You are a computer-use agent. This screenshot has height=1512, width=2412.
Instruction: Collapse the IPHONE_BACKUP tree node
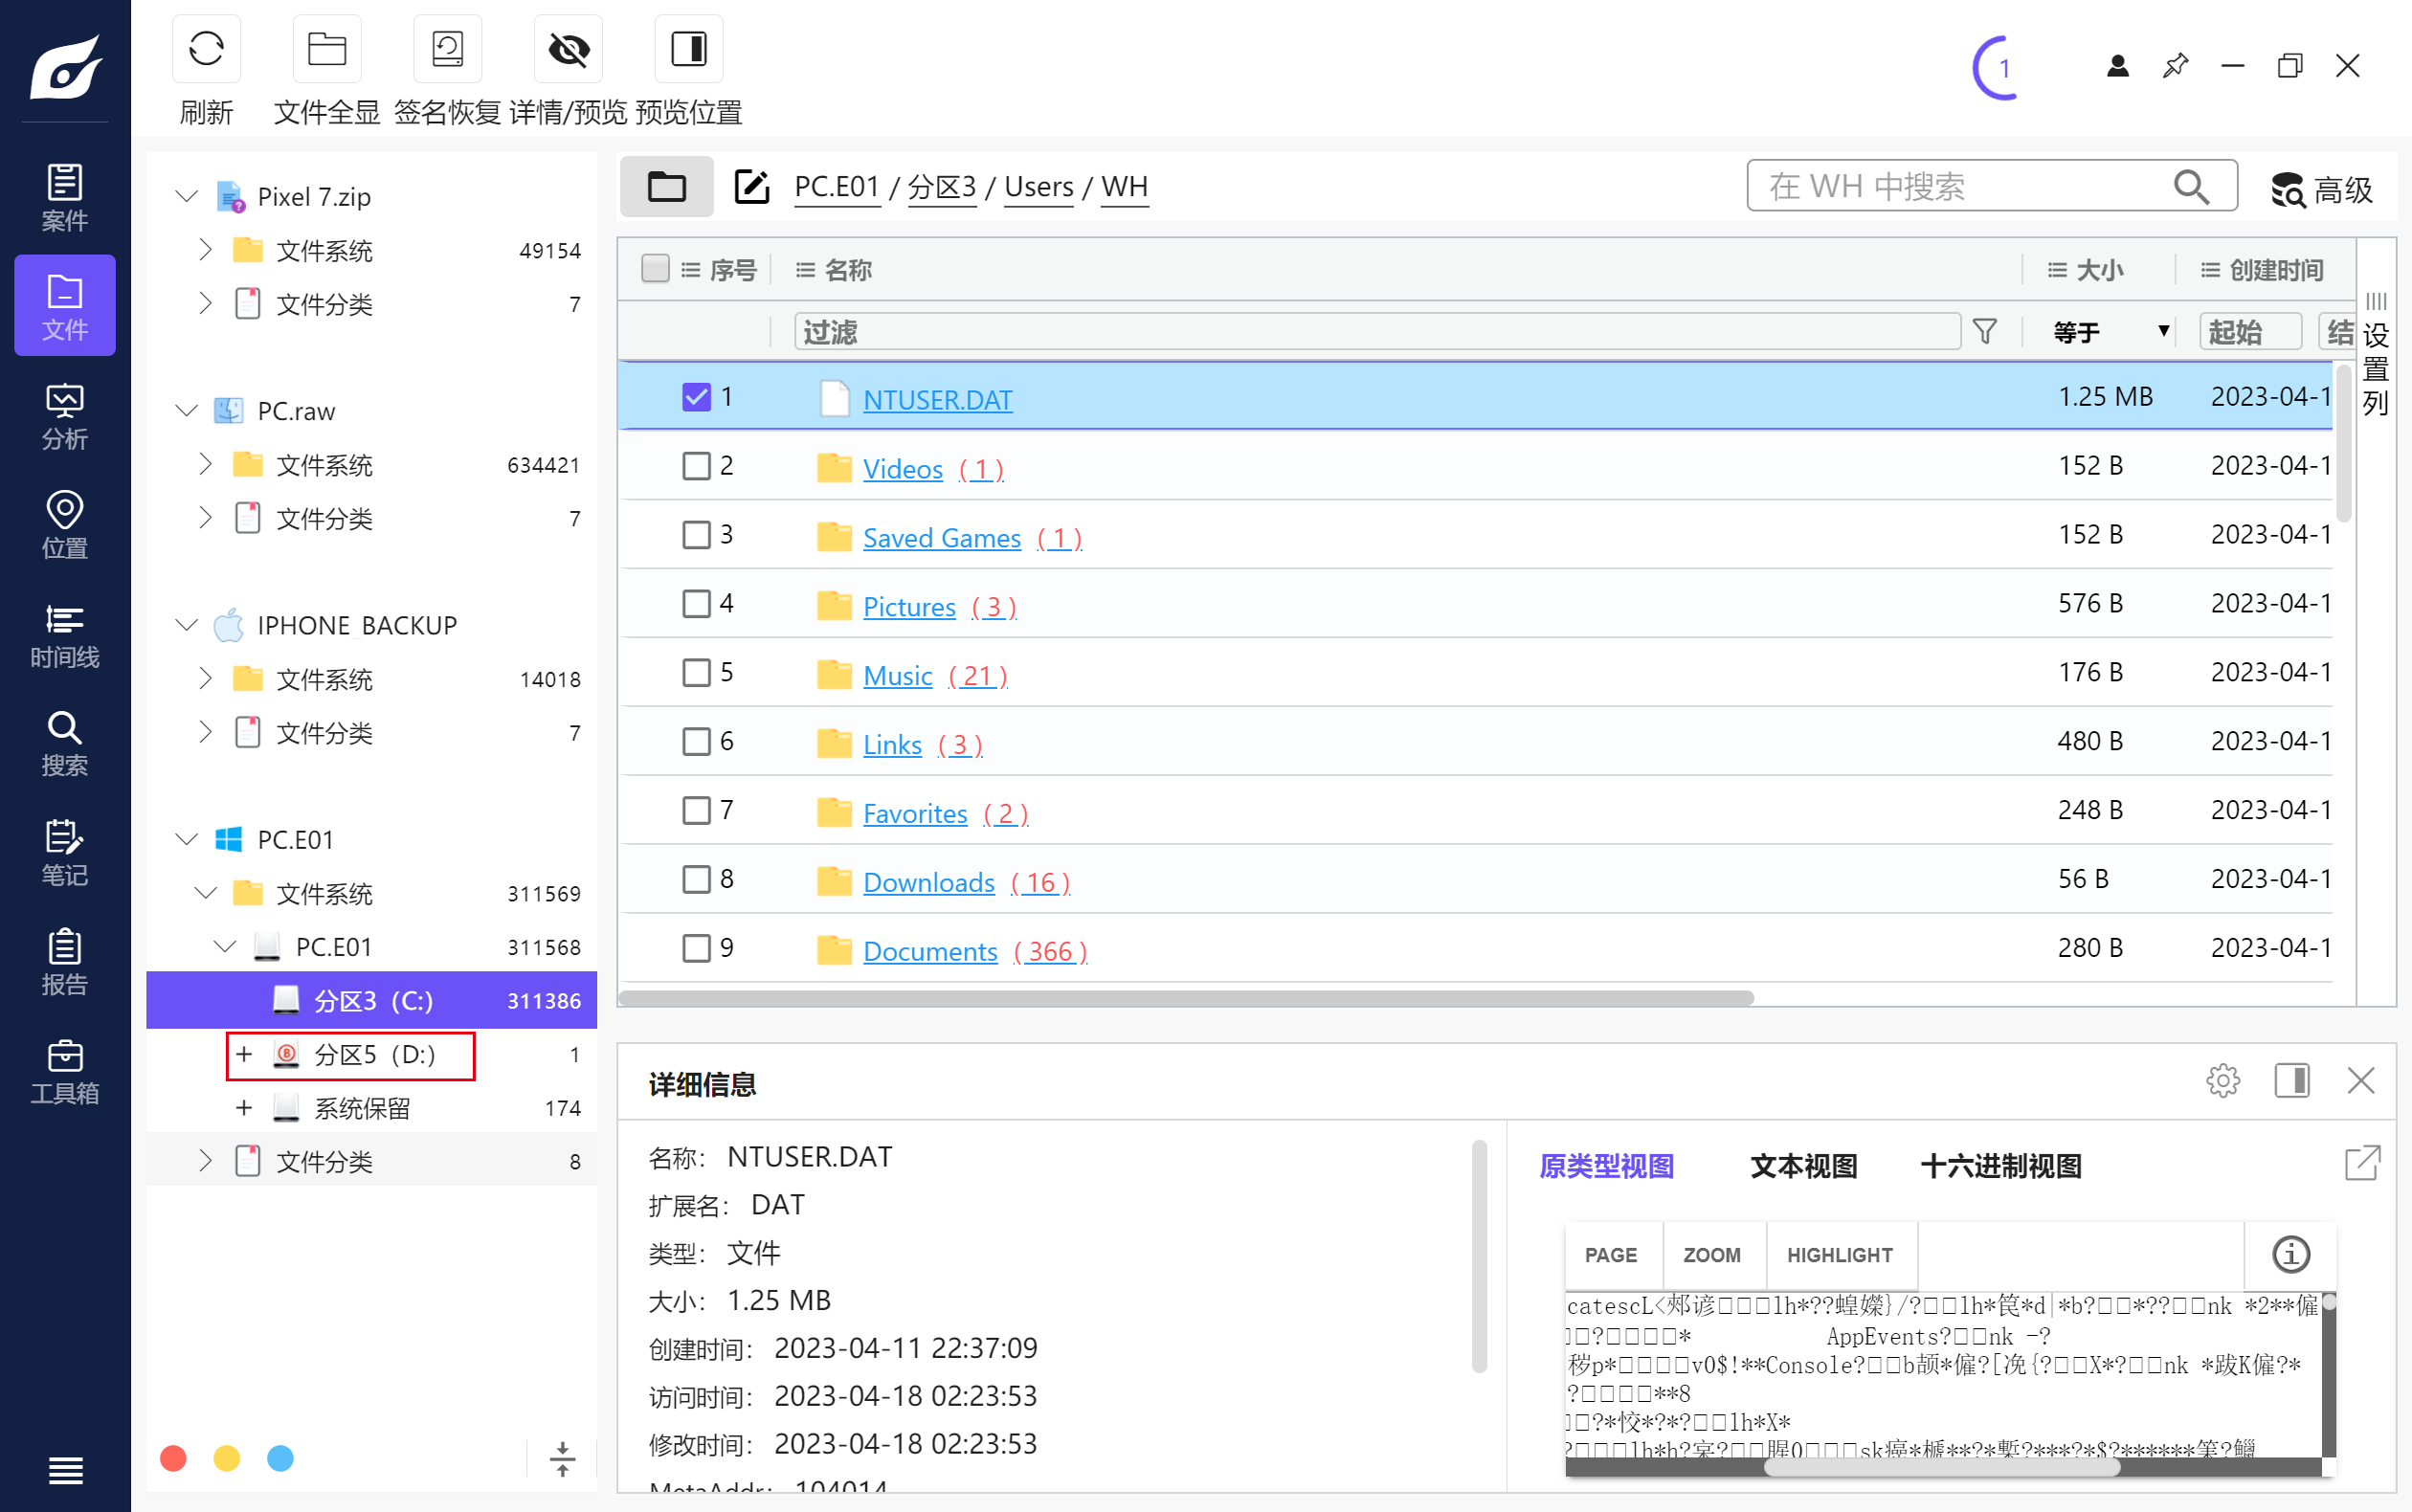[x=187, y=625]
